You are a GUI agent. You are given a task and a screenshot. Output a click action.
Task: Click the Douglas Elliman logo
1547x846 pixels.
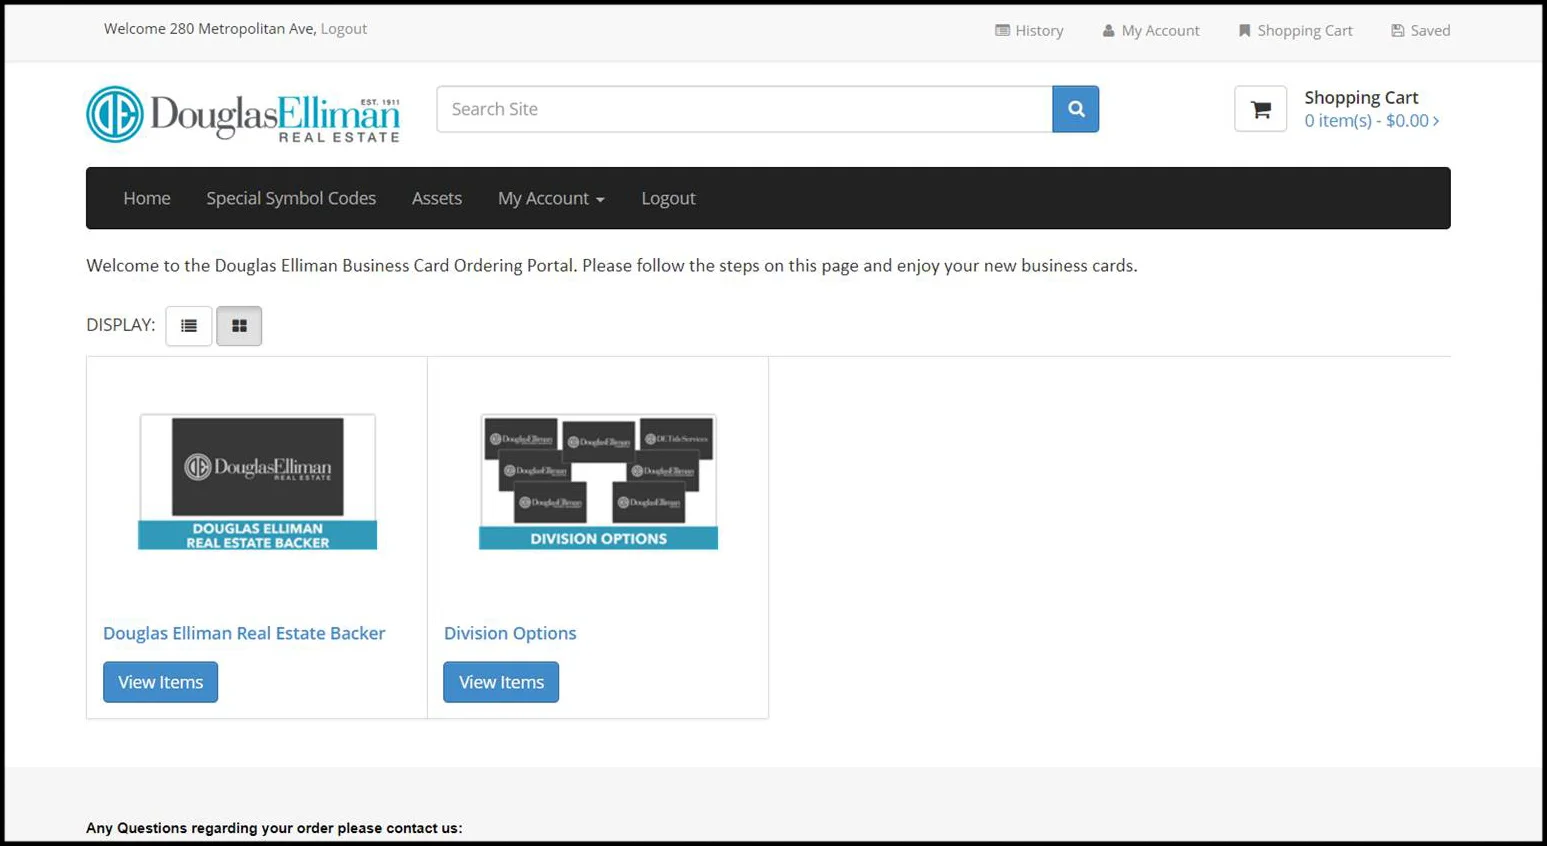click(x=243, y=114)
